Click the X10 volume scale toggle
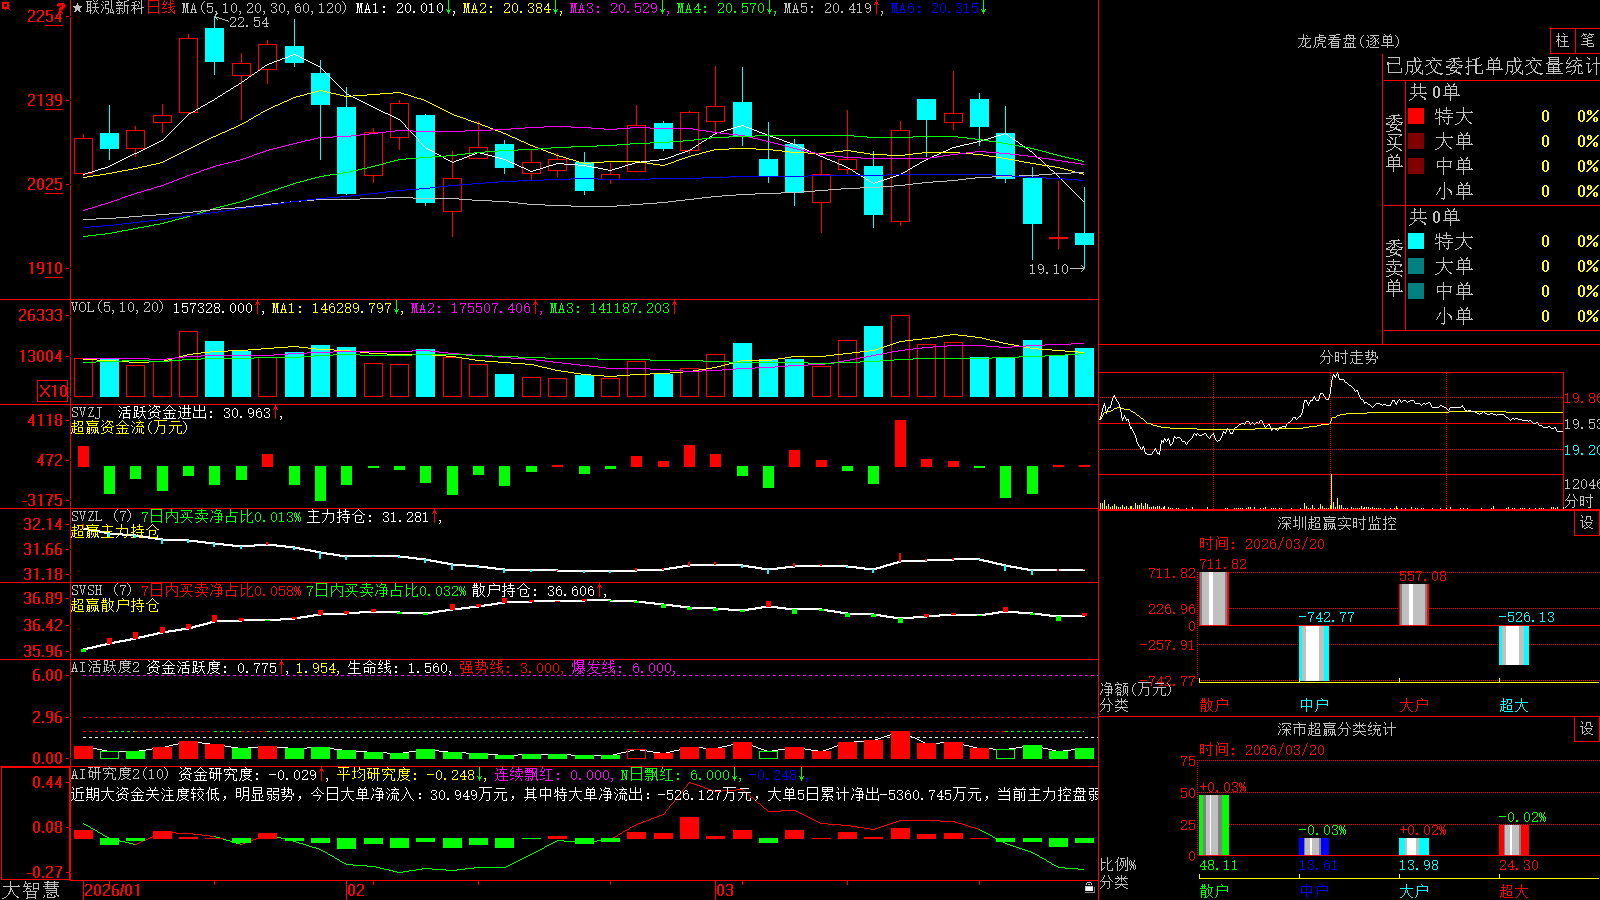This screenshot has height=900, width=1600. pyautogui.click(x=52, y=391)
